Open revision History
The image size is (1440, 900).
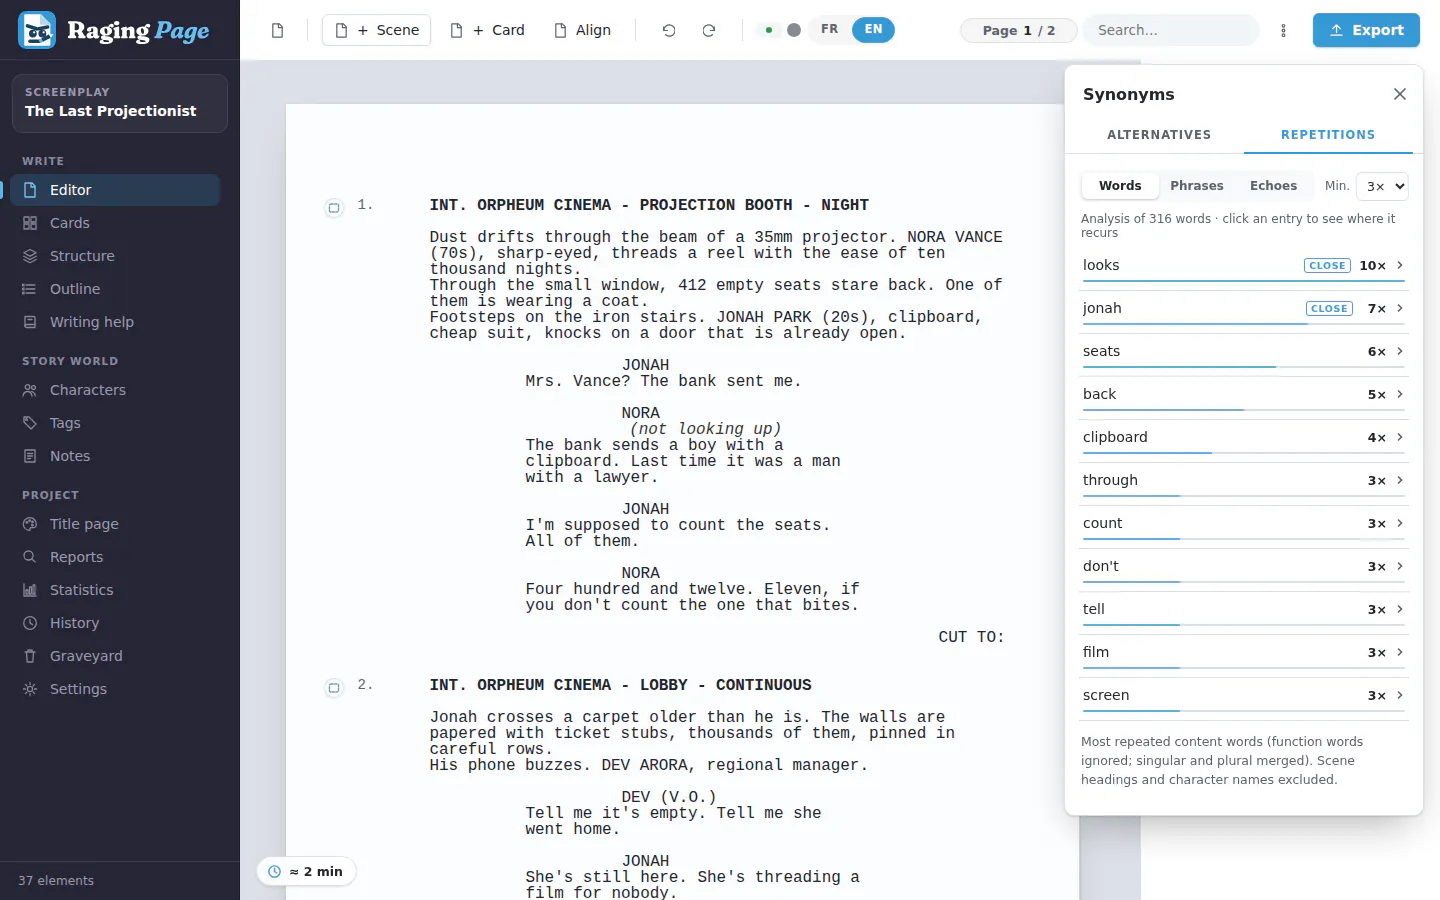(x=115, y=623)
